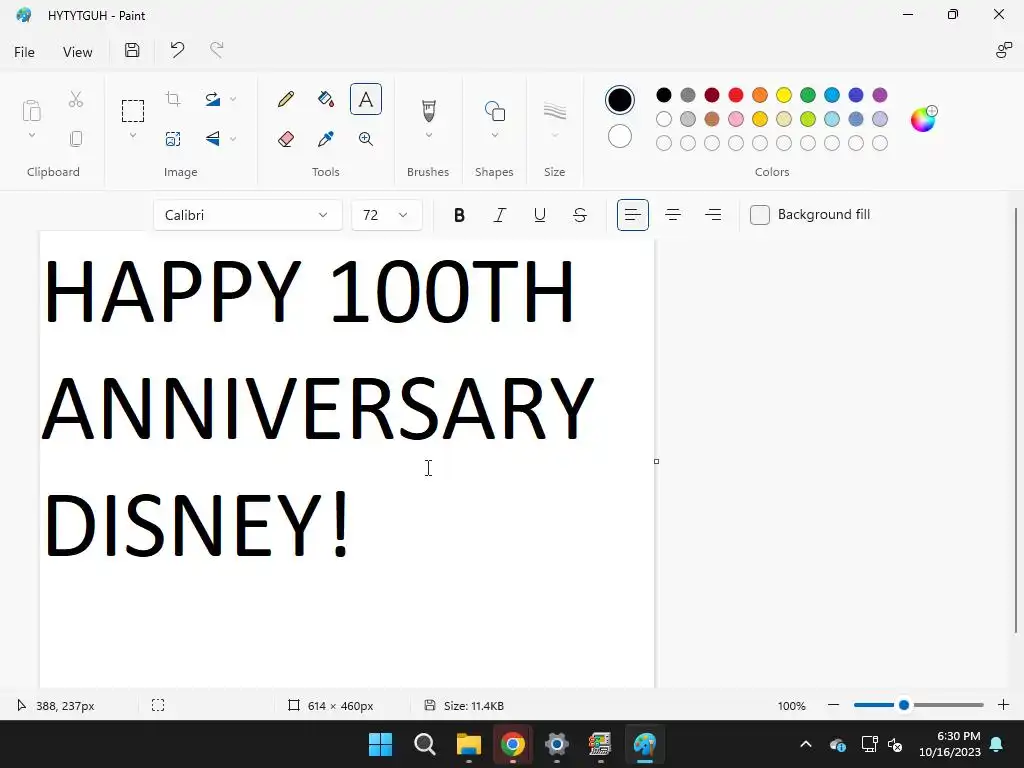Screen dimensions: 1024x768
Task: Set text alignment to left
Action: point(633,215)
